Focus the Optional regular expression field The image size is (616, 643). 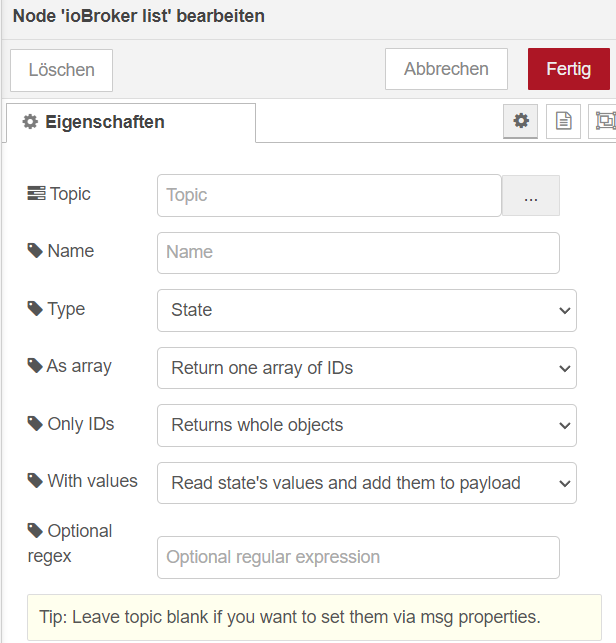click(x=358, y=557)
